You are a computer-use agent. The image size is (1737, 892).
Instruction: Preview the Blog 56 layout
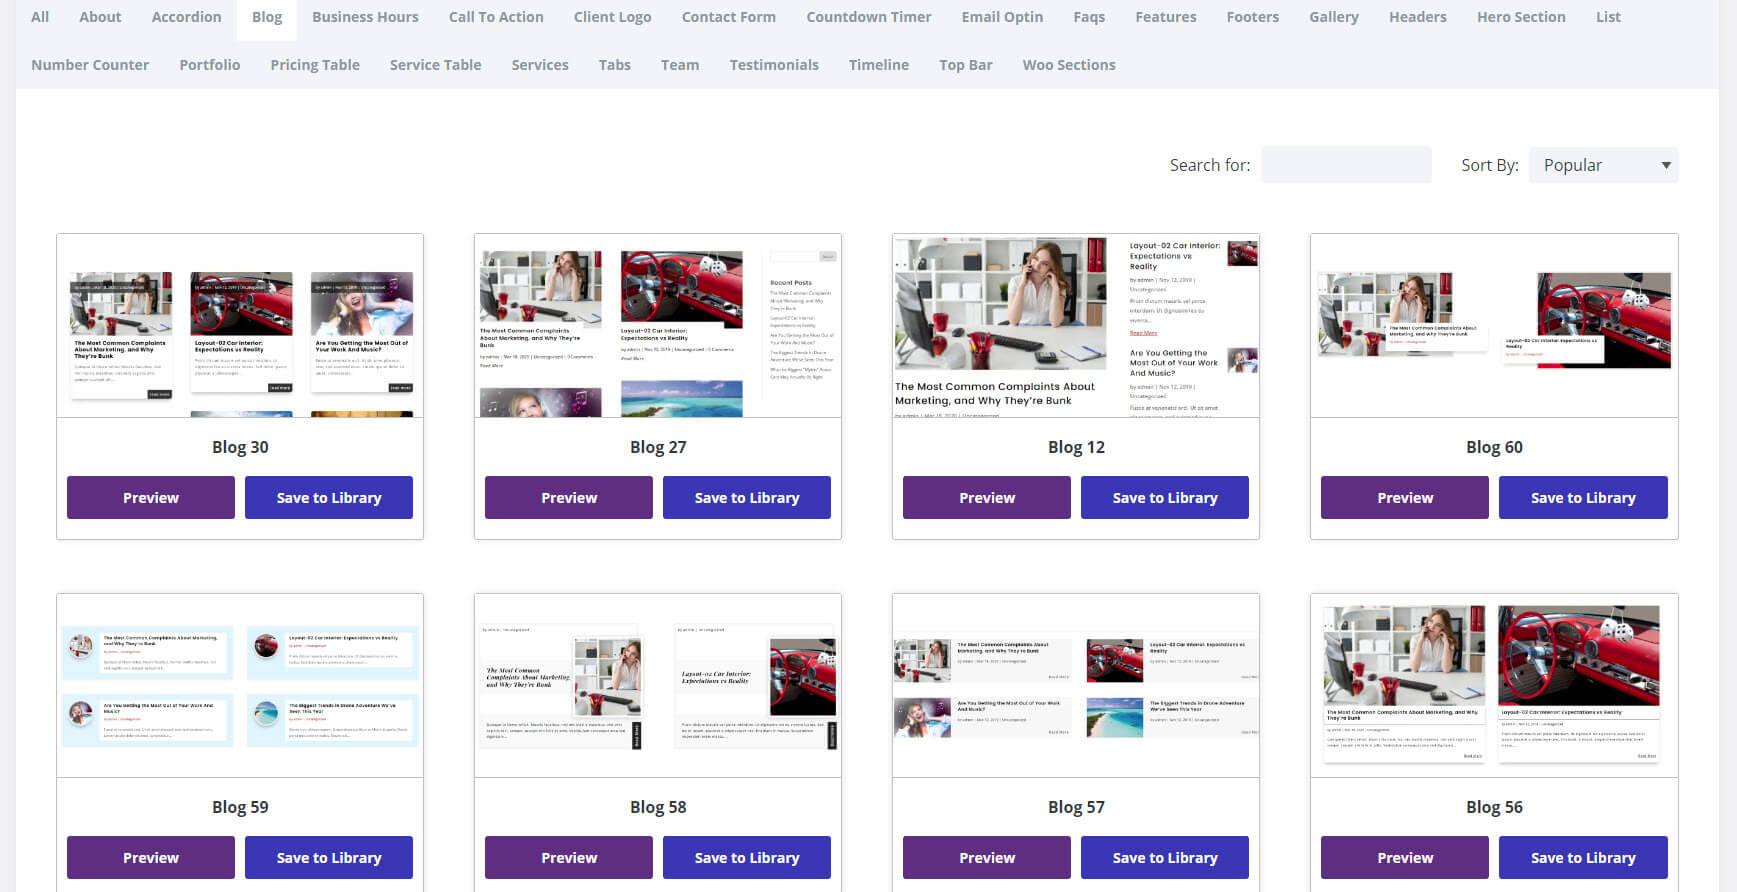pyautogui.click(x=1405, y=858)
